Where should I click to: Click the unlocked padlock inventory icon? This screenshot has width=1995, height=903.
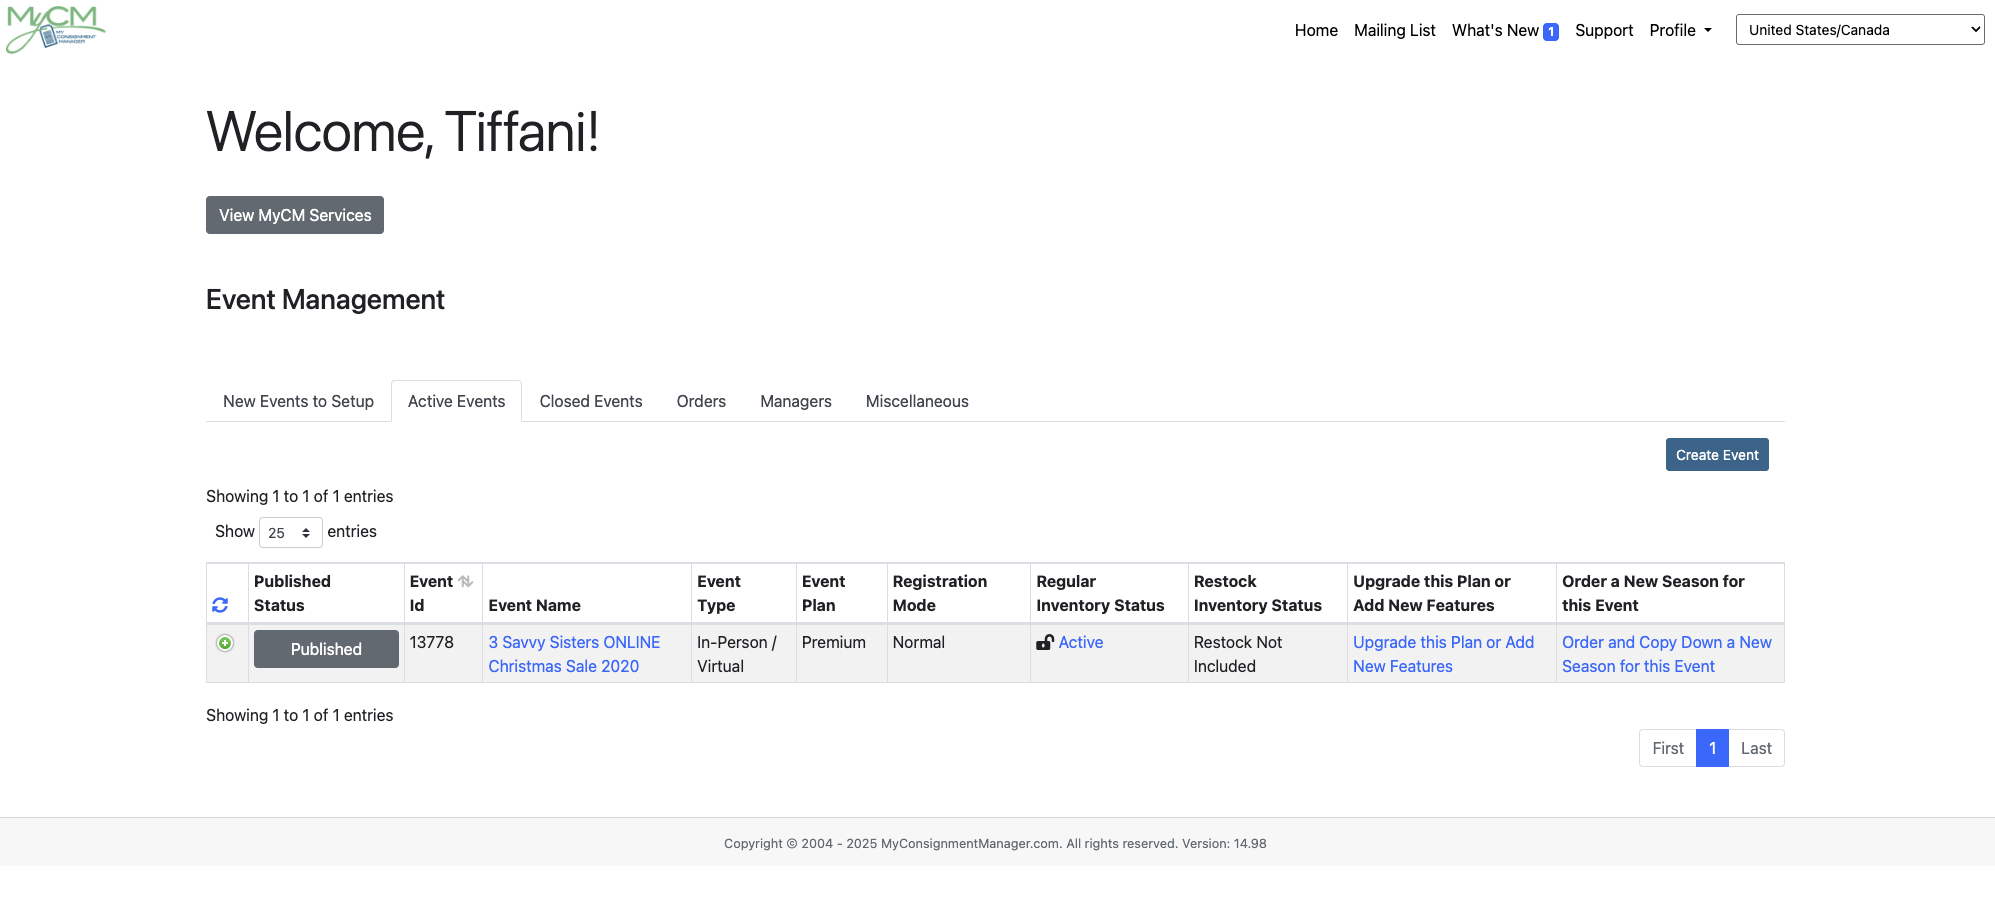click(x=1045, y=642)
